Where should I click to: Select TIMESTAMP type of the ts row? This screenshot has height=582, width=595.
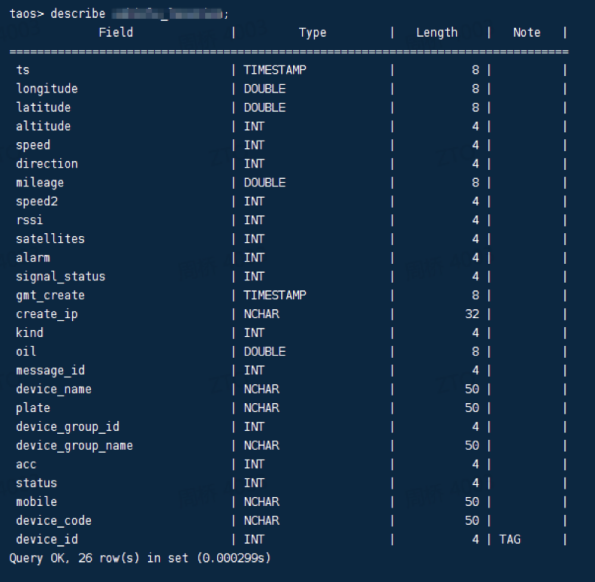click(x=275, y=70)
